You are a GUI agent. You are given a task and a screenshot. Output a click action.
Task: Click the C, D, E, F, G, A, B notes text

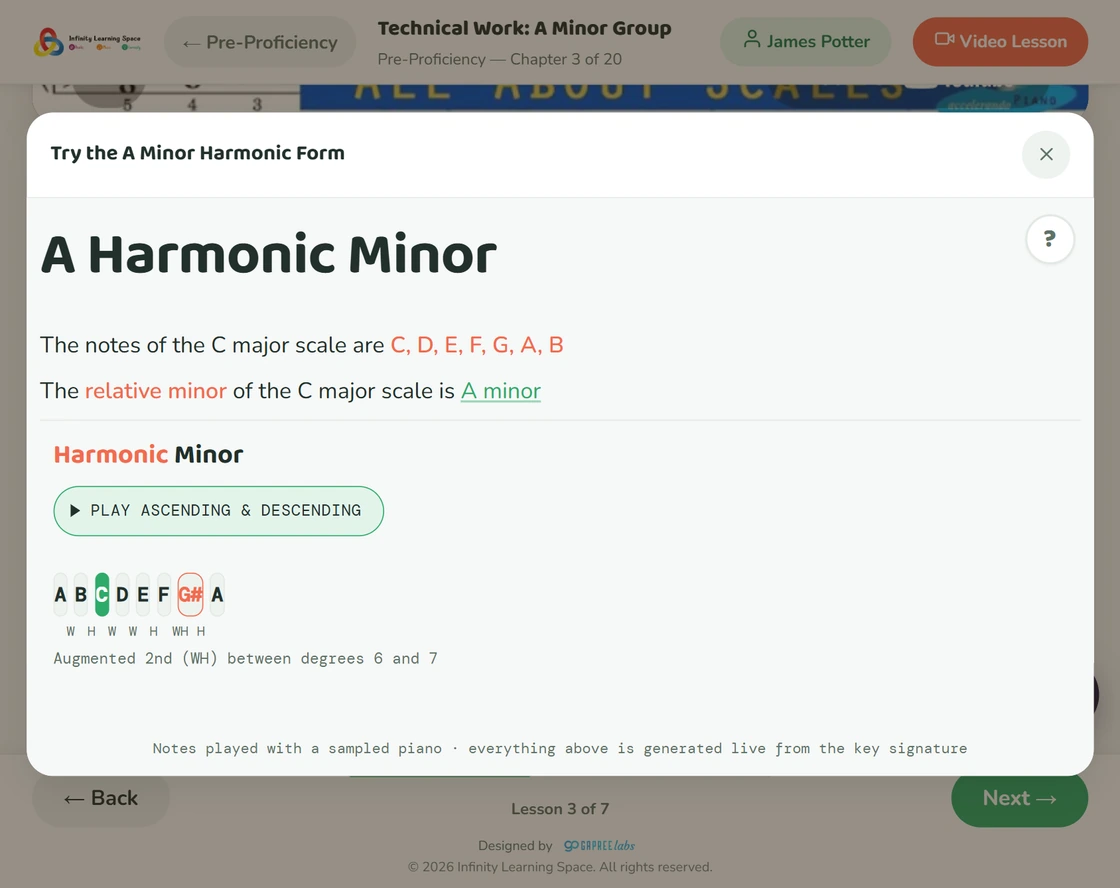tap(476, 345)
